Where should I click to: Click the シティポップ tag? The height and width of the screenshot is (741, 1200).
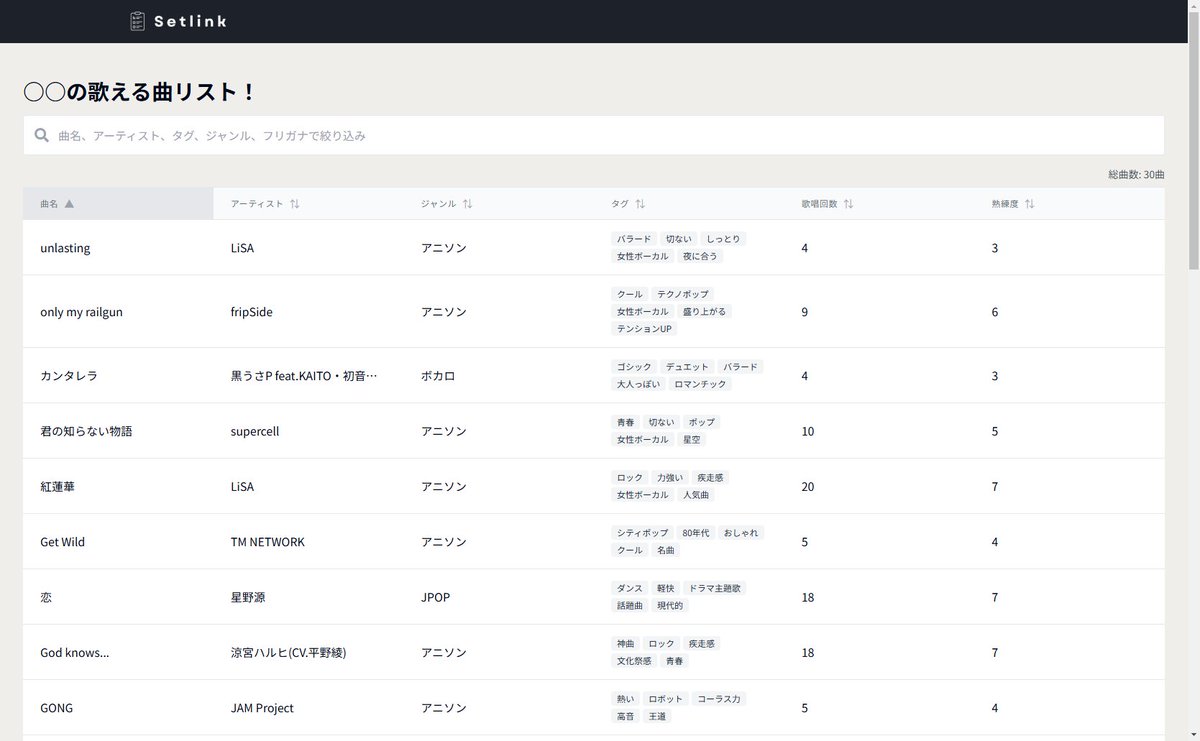click(x=642, y=533)
